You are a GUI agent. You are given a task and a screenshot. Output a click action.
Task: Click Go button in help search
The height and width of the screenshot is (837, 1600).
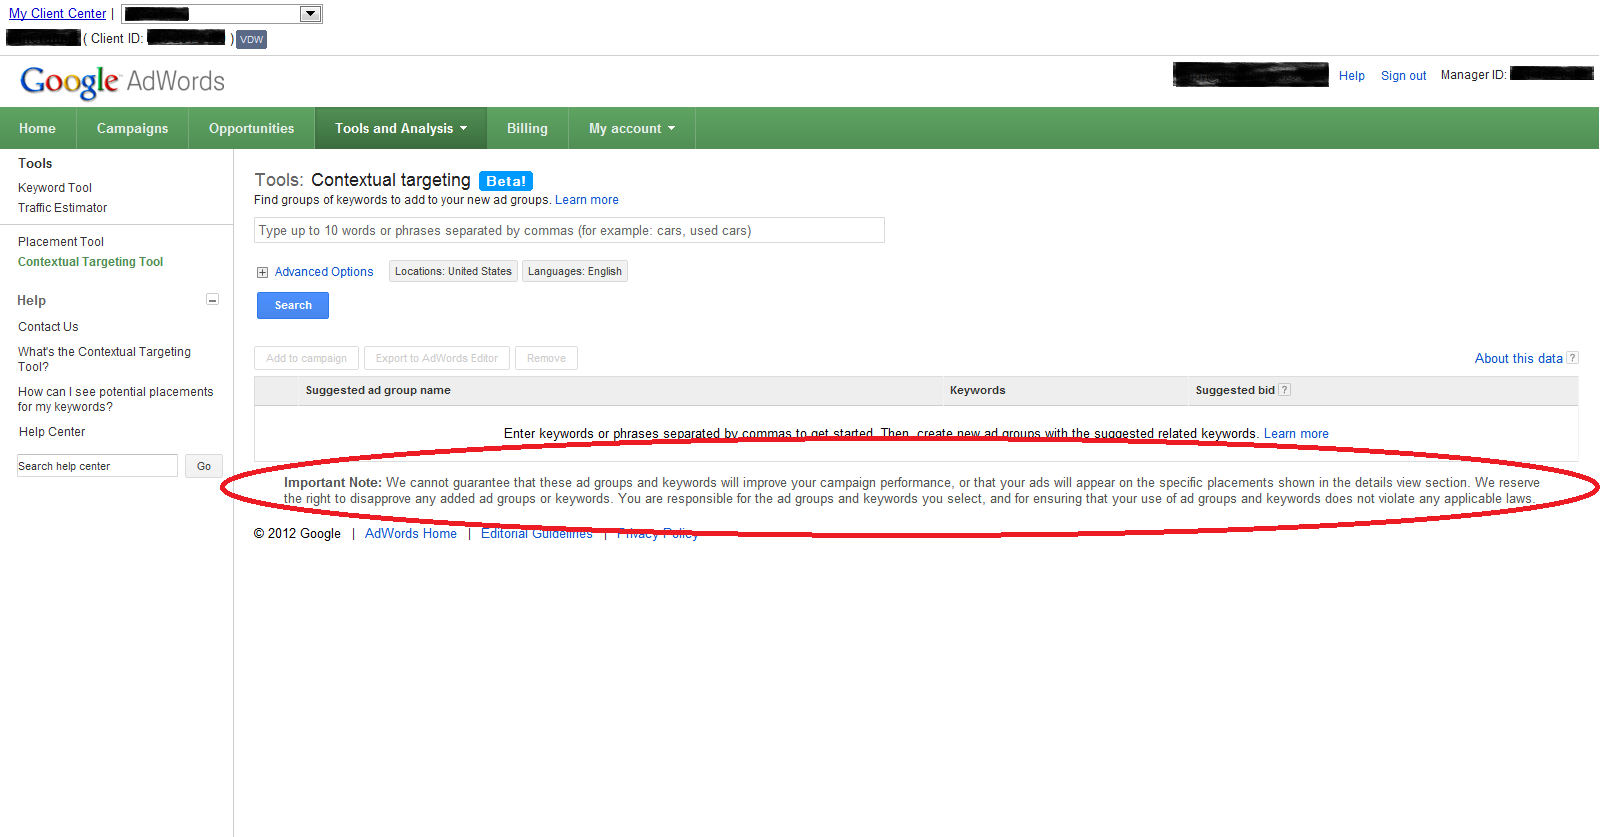204,466
